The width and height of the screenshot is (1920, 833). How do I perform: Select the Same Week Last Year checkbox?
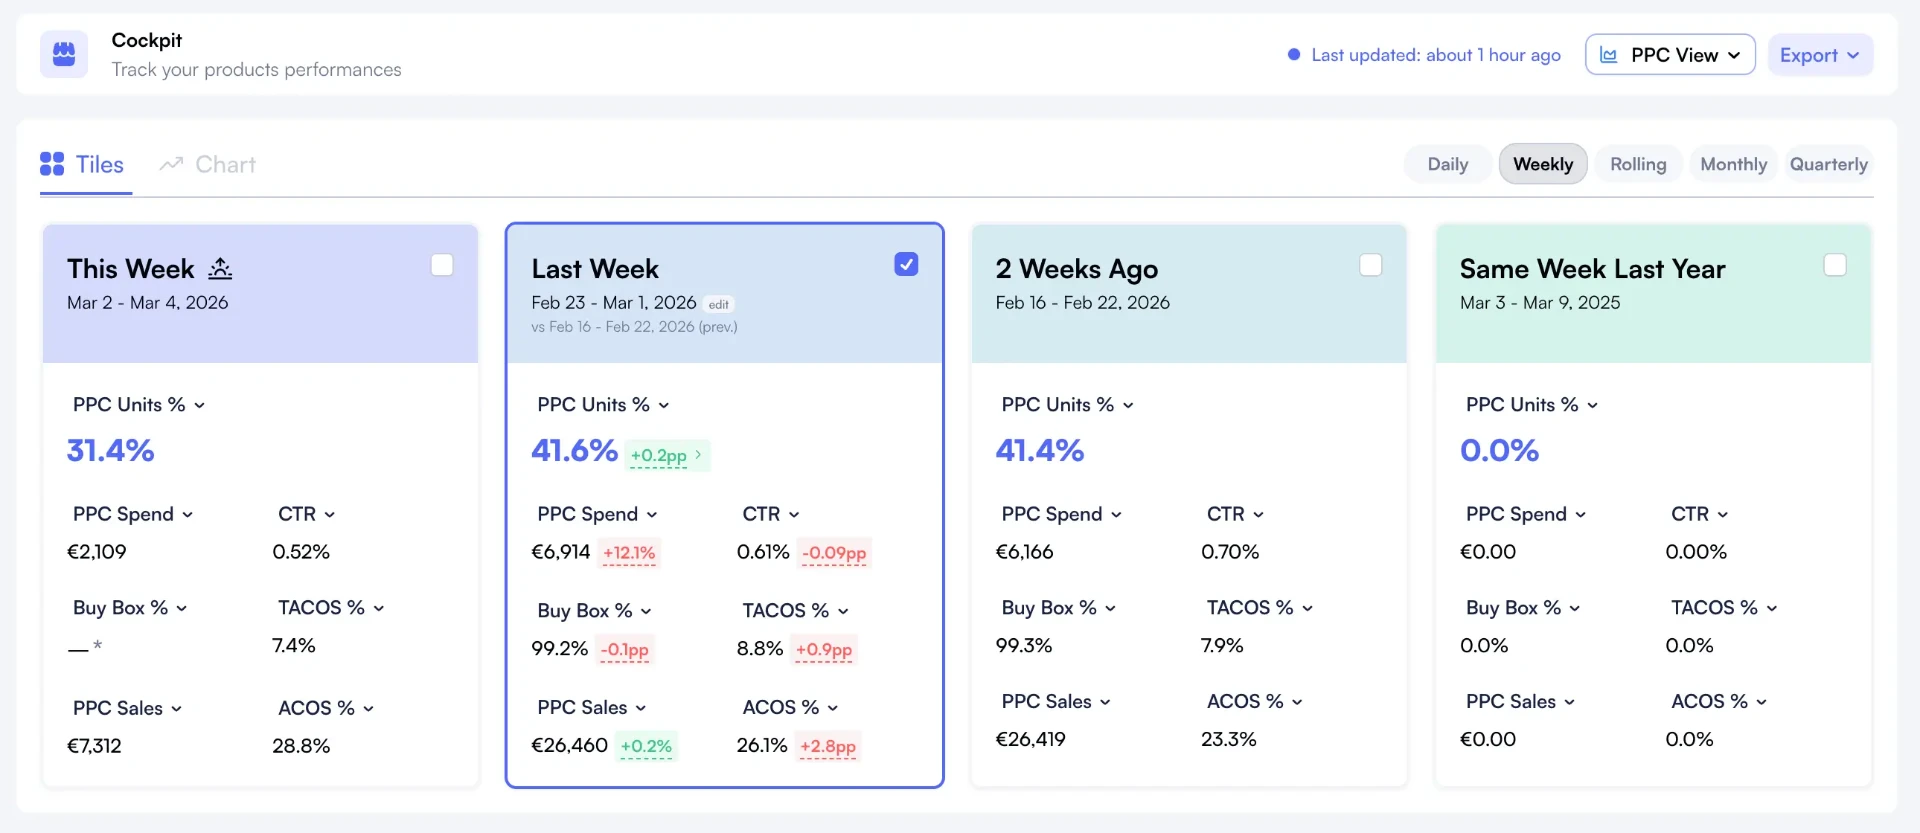coord(1835,265)
